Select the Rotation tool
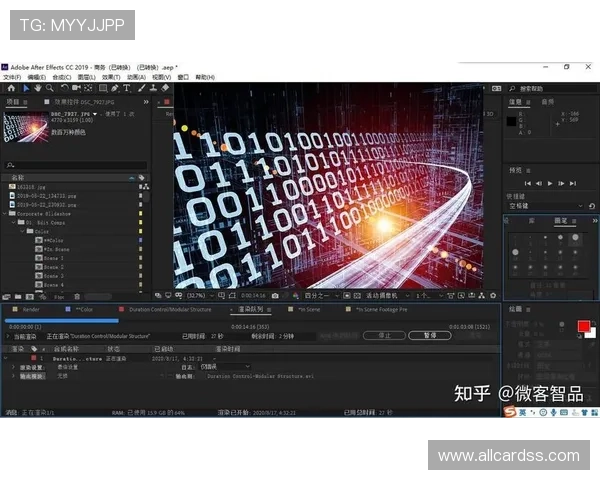Image resolution: width=600 pixels, height=480 pixels. tap(64, 88)
